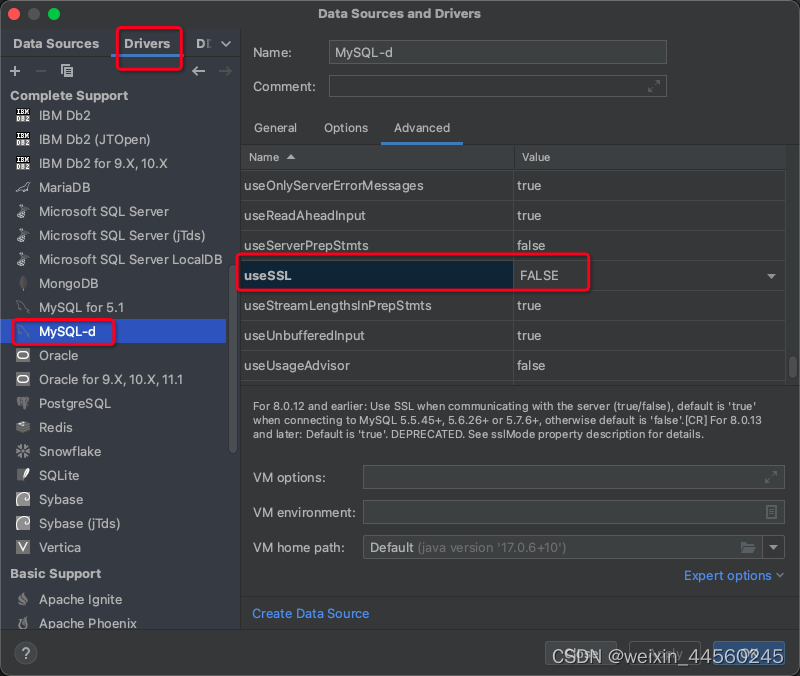
Task: Expand the hidden tabs chevron
Action: [x=226, y=44]
